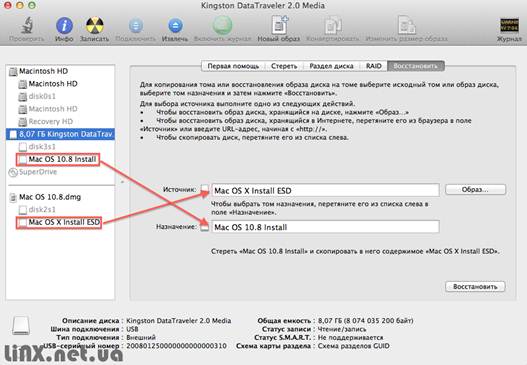Click the Source (Источник) field
Image resolution: width=527 pixels, height=365 pixels.
325,190
